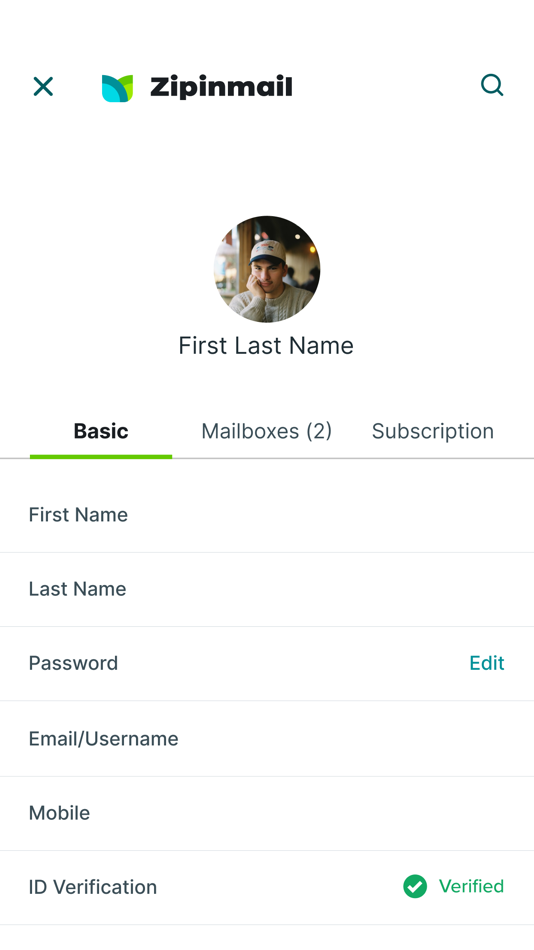The height and width of the screenshot is (950, 534).
Task: Edit the password via Edit link
Action: tap(487, 663)
